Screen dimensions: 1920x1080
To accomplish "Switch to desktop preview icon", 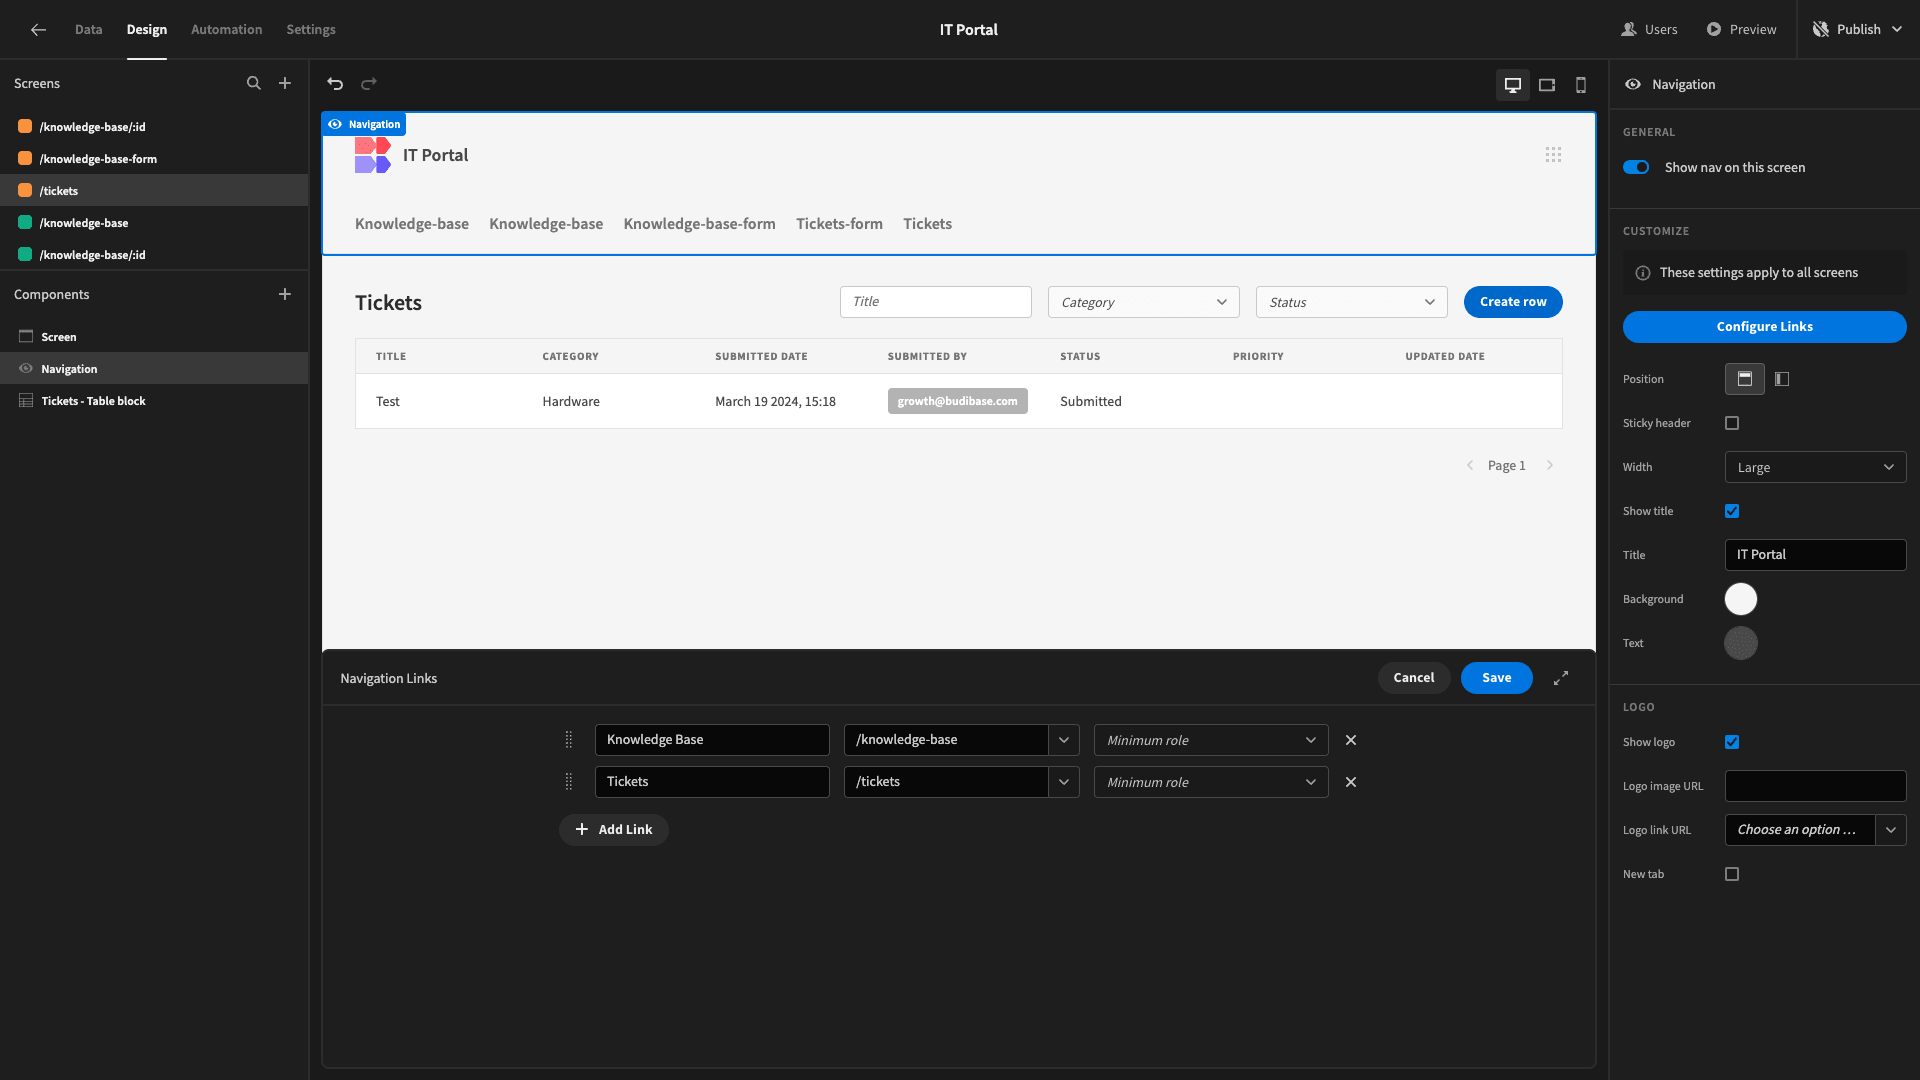I will (x=1513, y=85).
